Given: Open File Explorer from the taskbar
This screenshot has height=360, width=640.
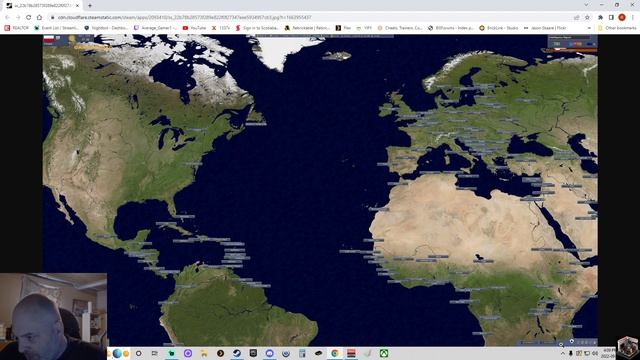Looking at the screenshot, I should point(204,353).
